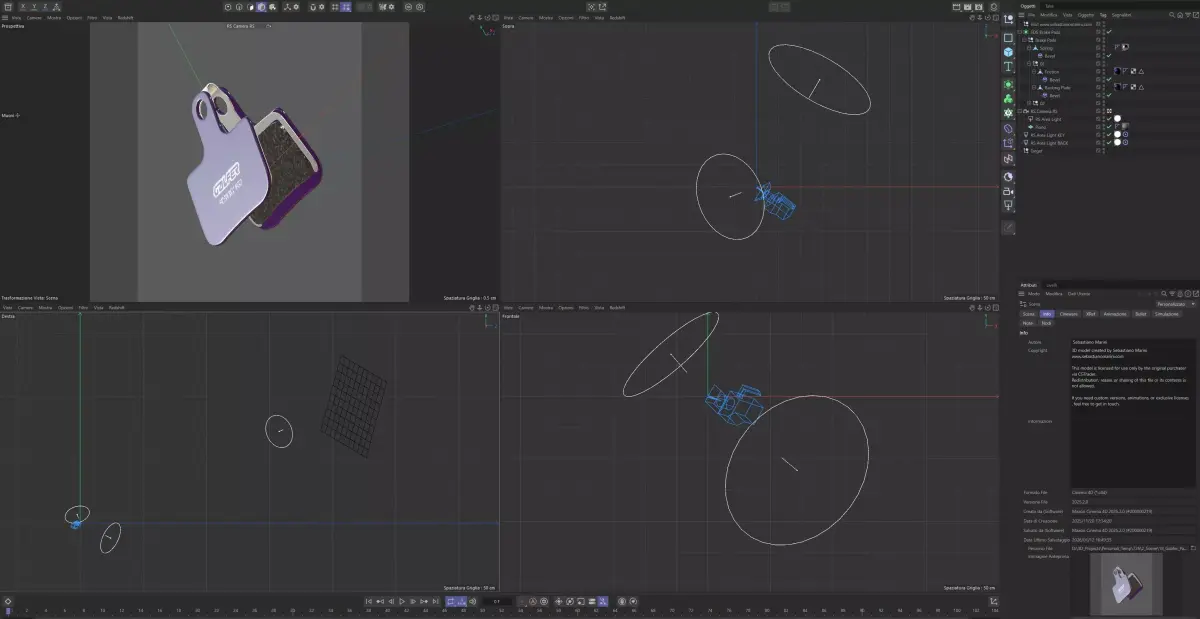Screen dimensions: 1200x619
Task: Play the animation forward
Action: [x=402, y=601]
